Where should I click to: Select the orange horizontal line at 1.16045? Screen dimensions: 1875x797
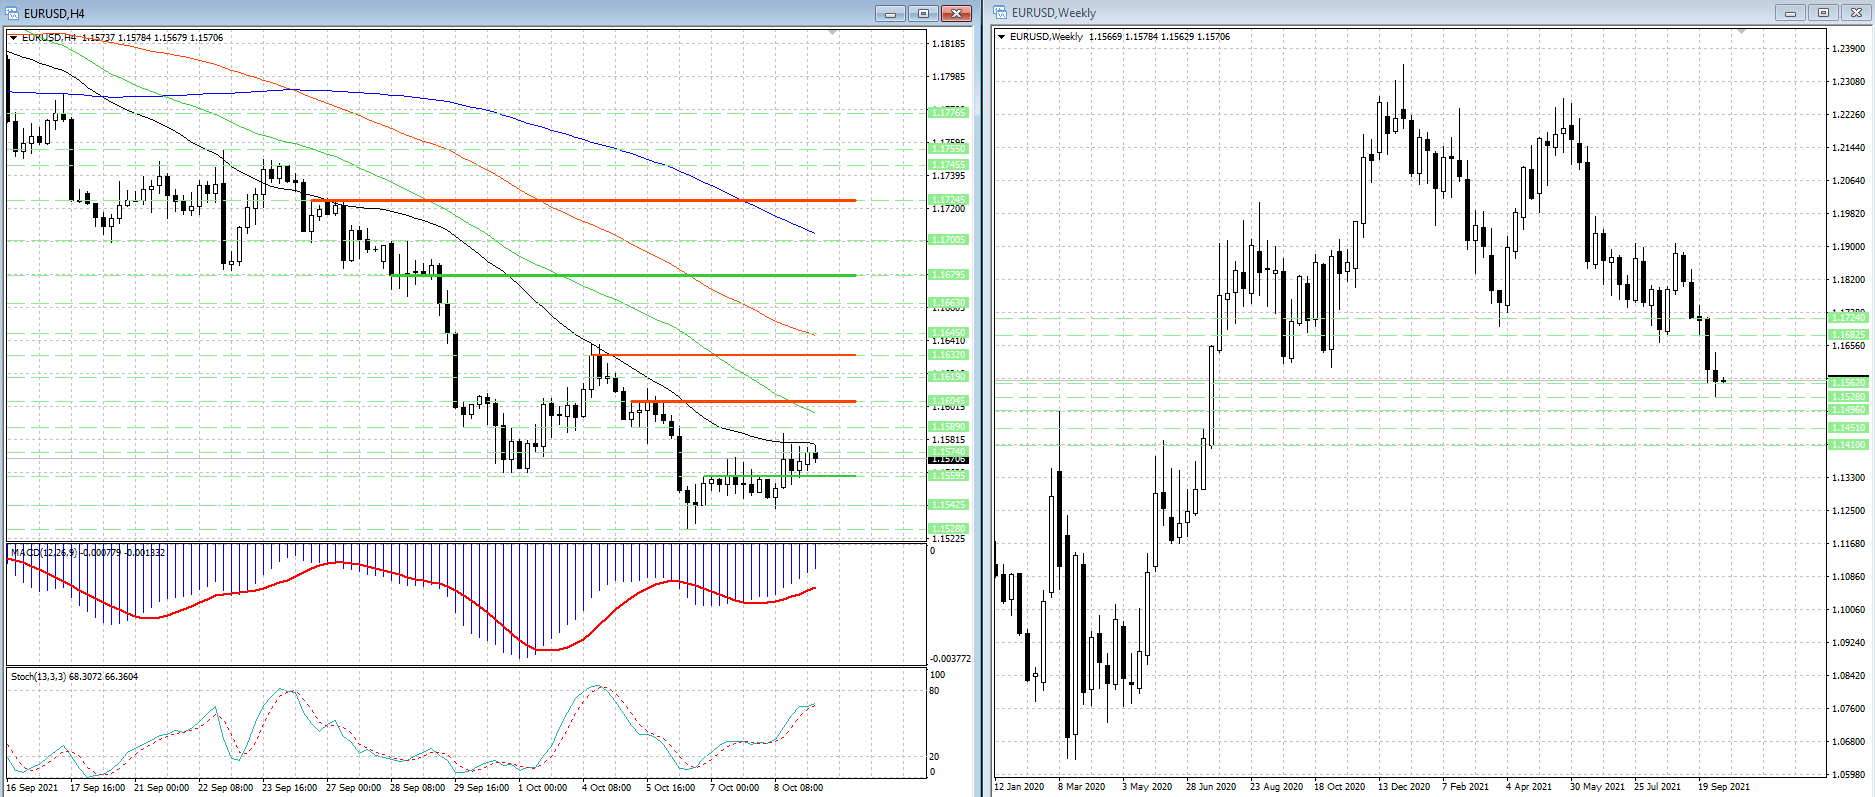point(743,401)
